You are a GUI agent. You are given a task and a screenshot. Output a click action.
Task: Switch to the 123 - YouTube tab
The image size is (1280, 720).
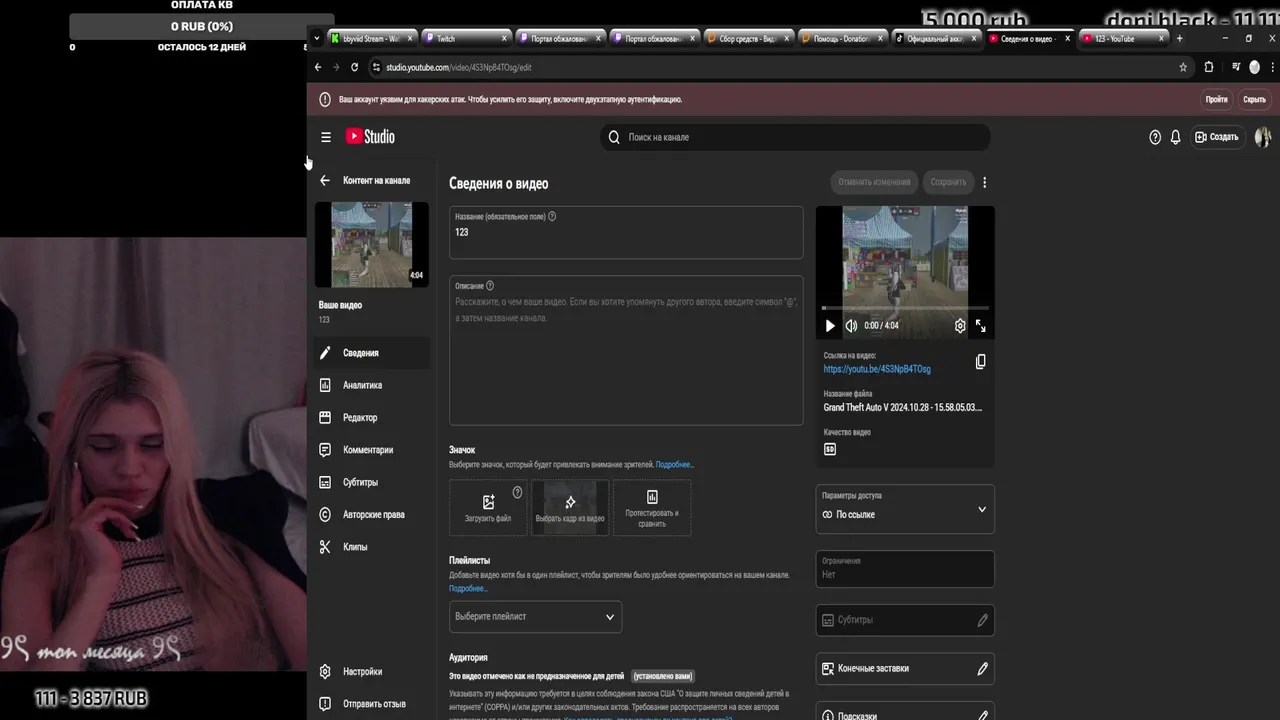[x=1123, y=38]
